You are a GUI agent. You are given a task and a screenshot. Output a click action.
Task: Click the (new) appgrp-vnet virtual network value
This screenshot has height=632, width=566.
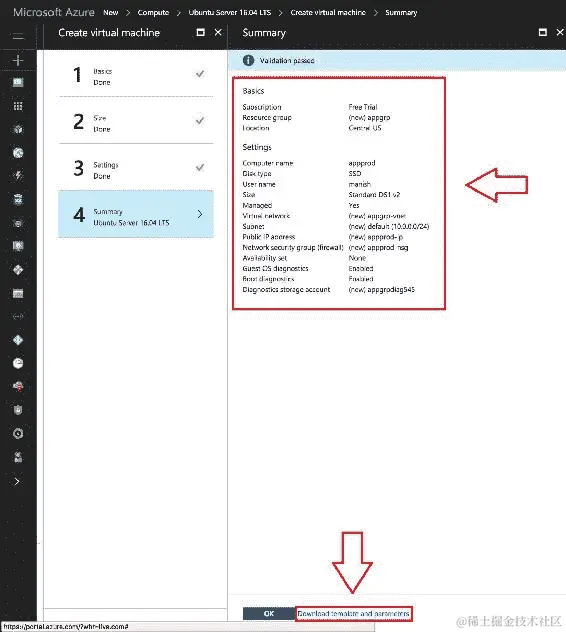(x=377, y=216)
